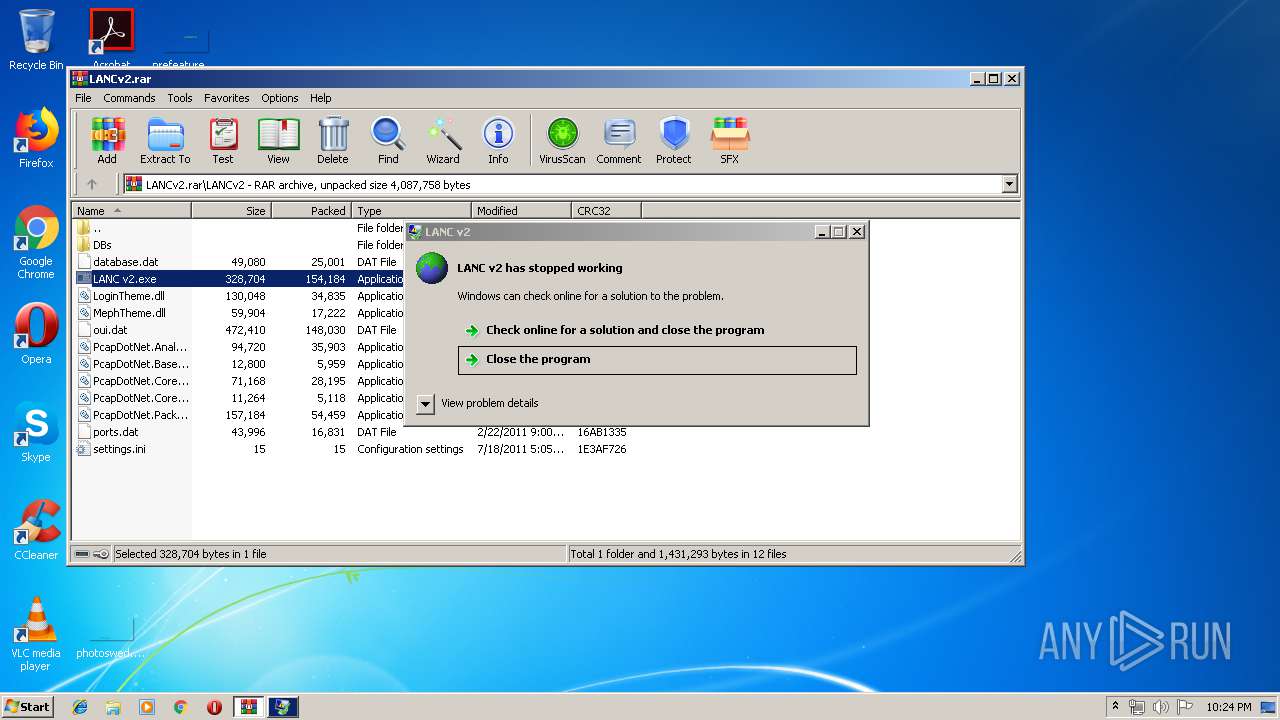Click the SFX toolbar icon

730,140
